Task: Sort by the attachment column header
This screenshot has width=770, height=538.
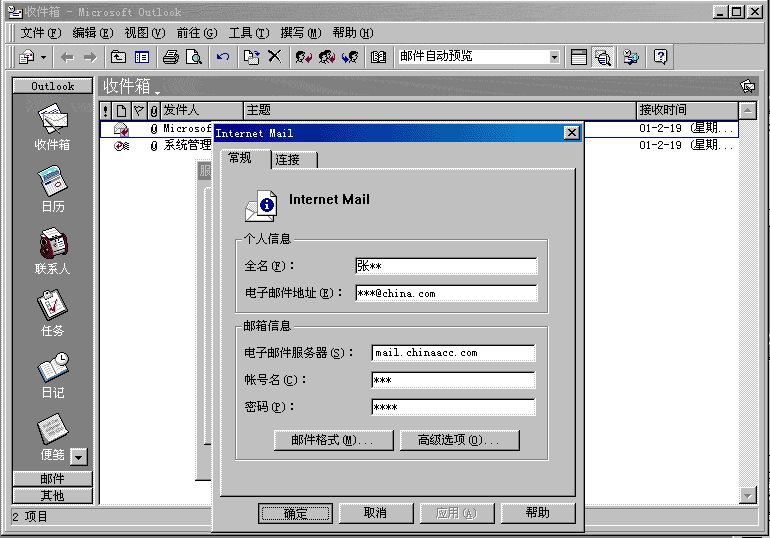Action: (154, 111)
